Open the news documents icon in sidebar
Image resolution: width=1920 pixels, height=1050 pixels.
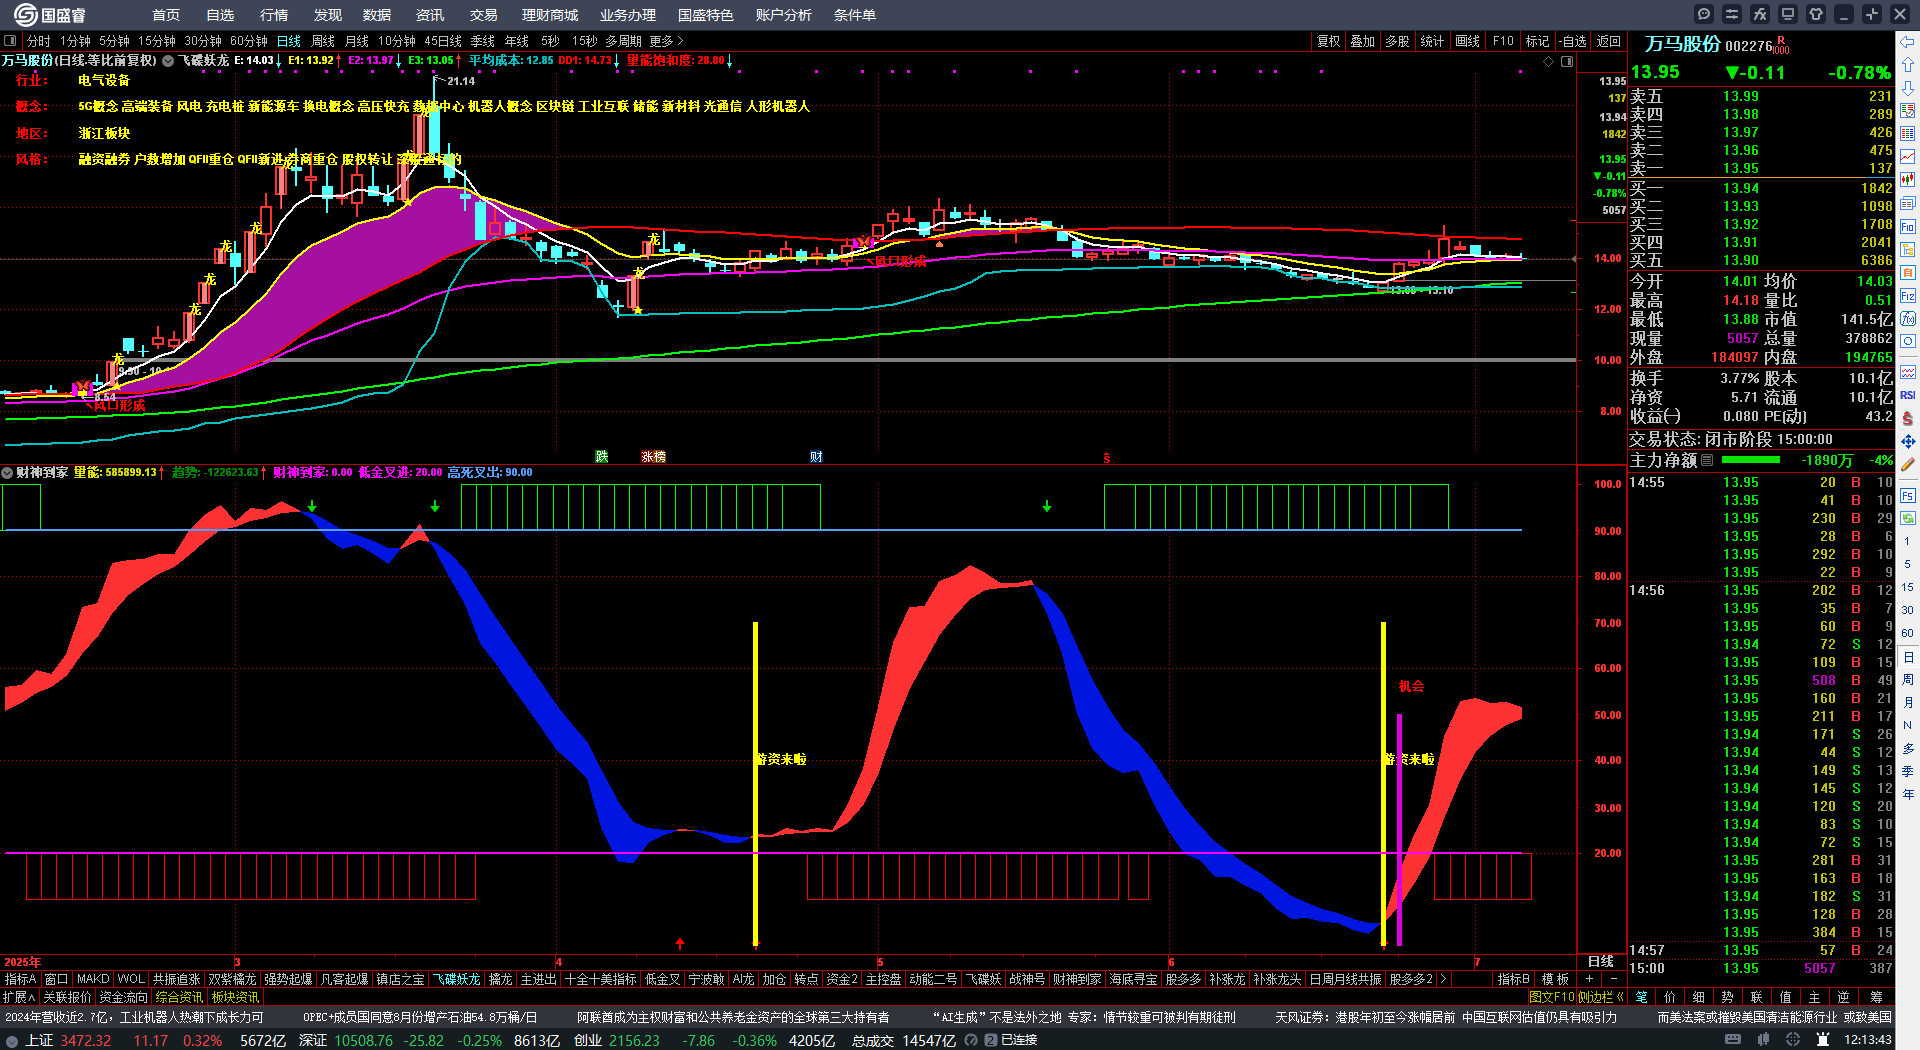click(x=1908, y=203)
